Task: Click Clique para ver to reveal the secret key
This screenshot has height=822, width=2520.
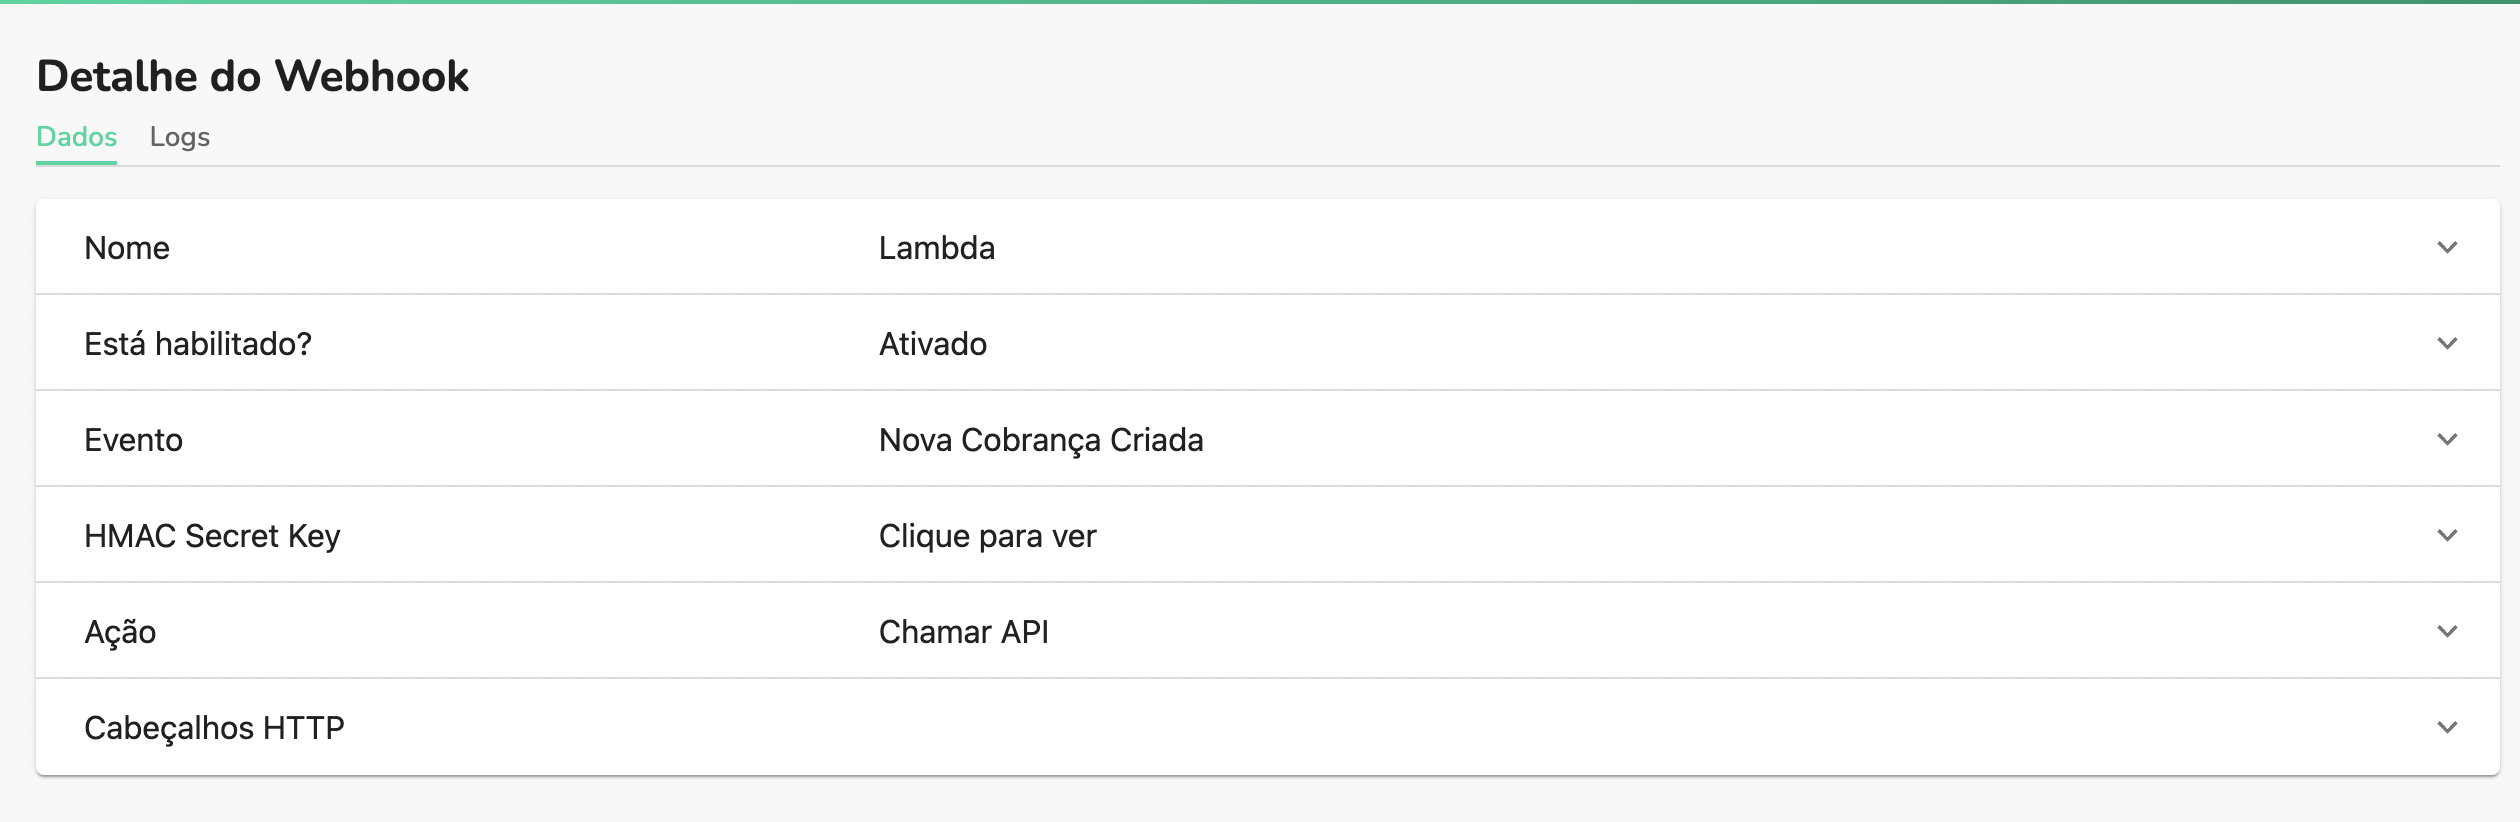Action: (x=987, y=536)
